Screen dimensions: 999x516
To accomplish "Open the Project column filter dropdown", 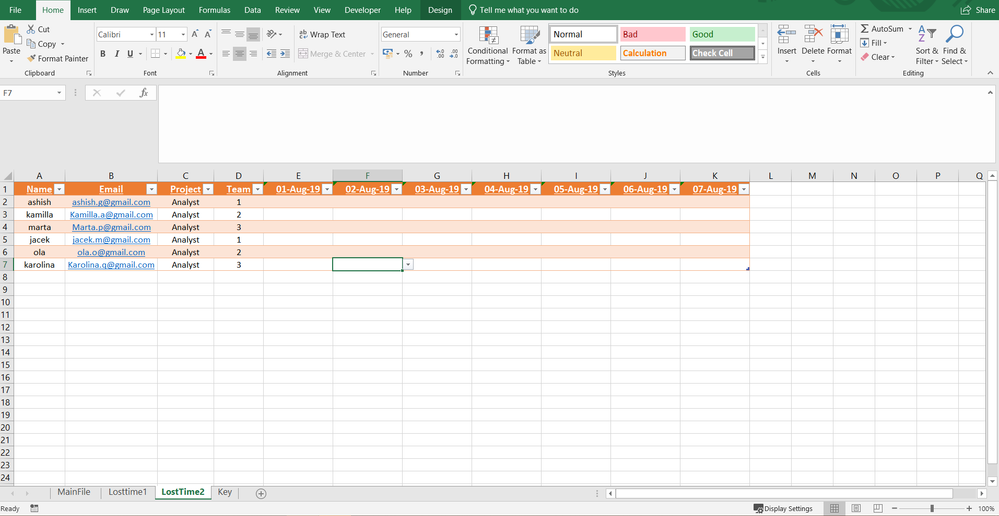I will [208, 189].
